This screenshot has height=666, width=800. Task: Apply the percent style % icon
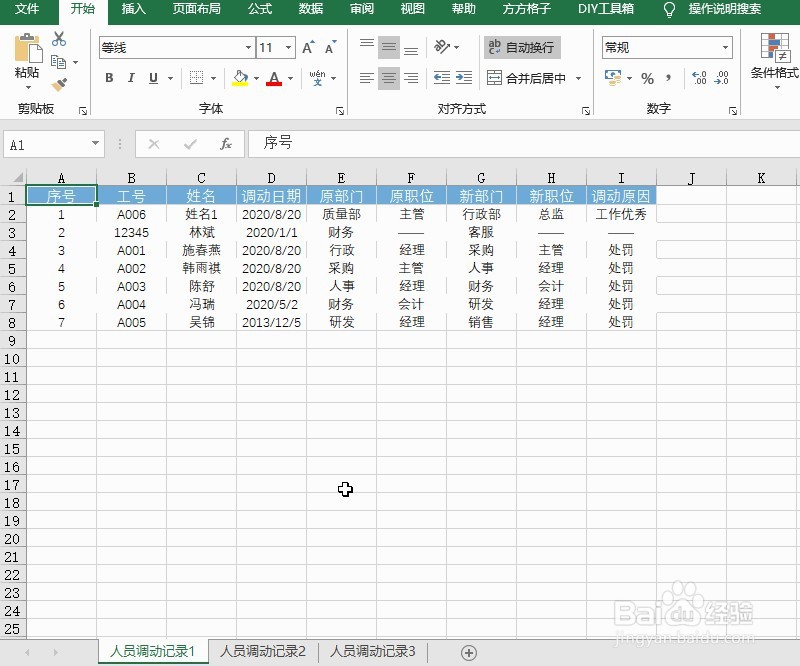pos(647,77)
